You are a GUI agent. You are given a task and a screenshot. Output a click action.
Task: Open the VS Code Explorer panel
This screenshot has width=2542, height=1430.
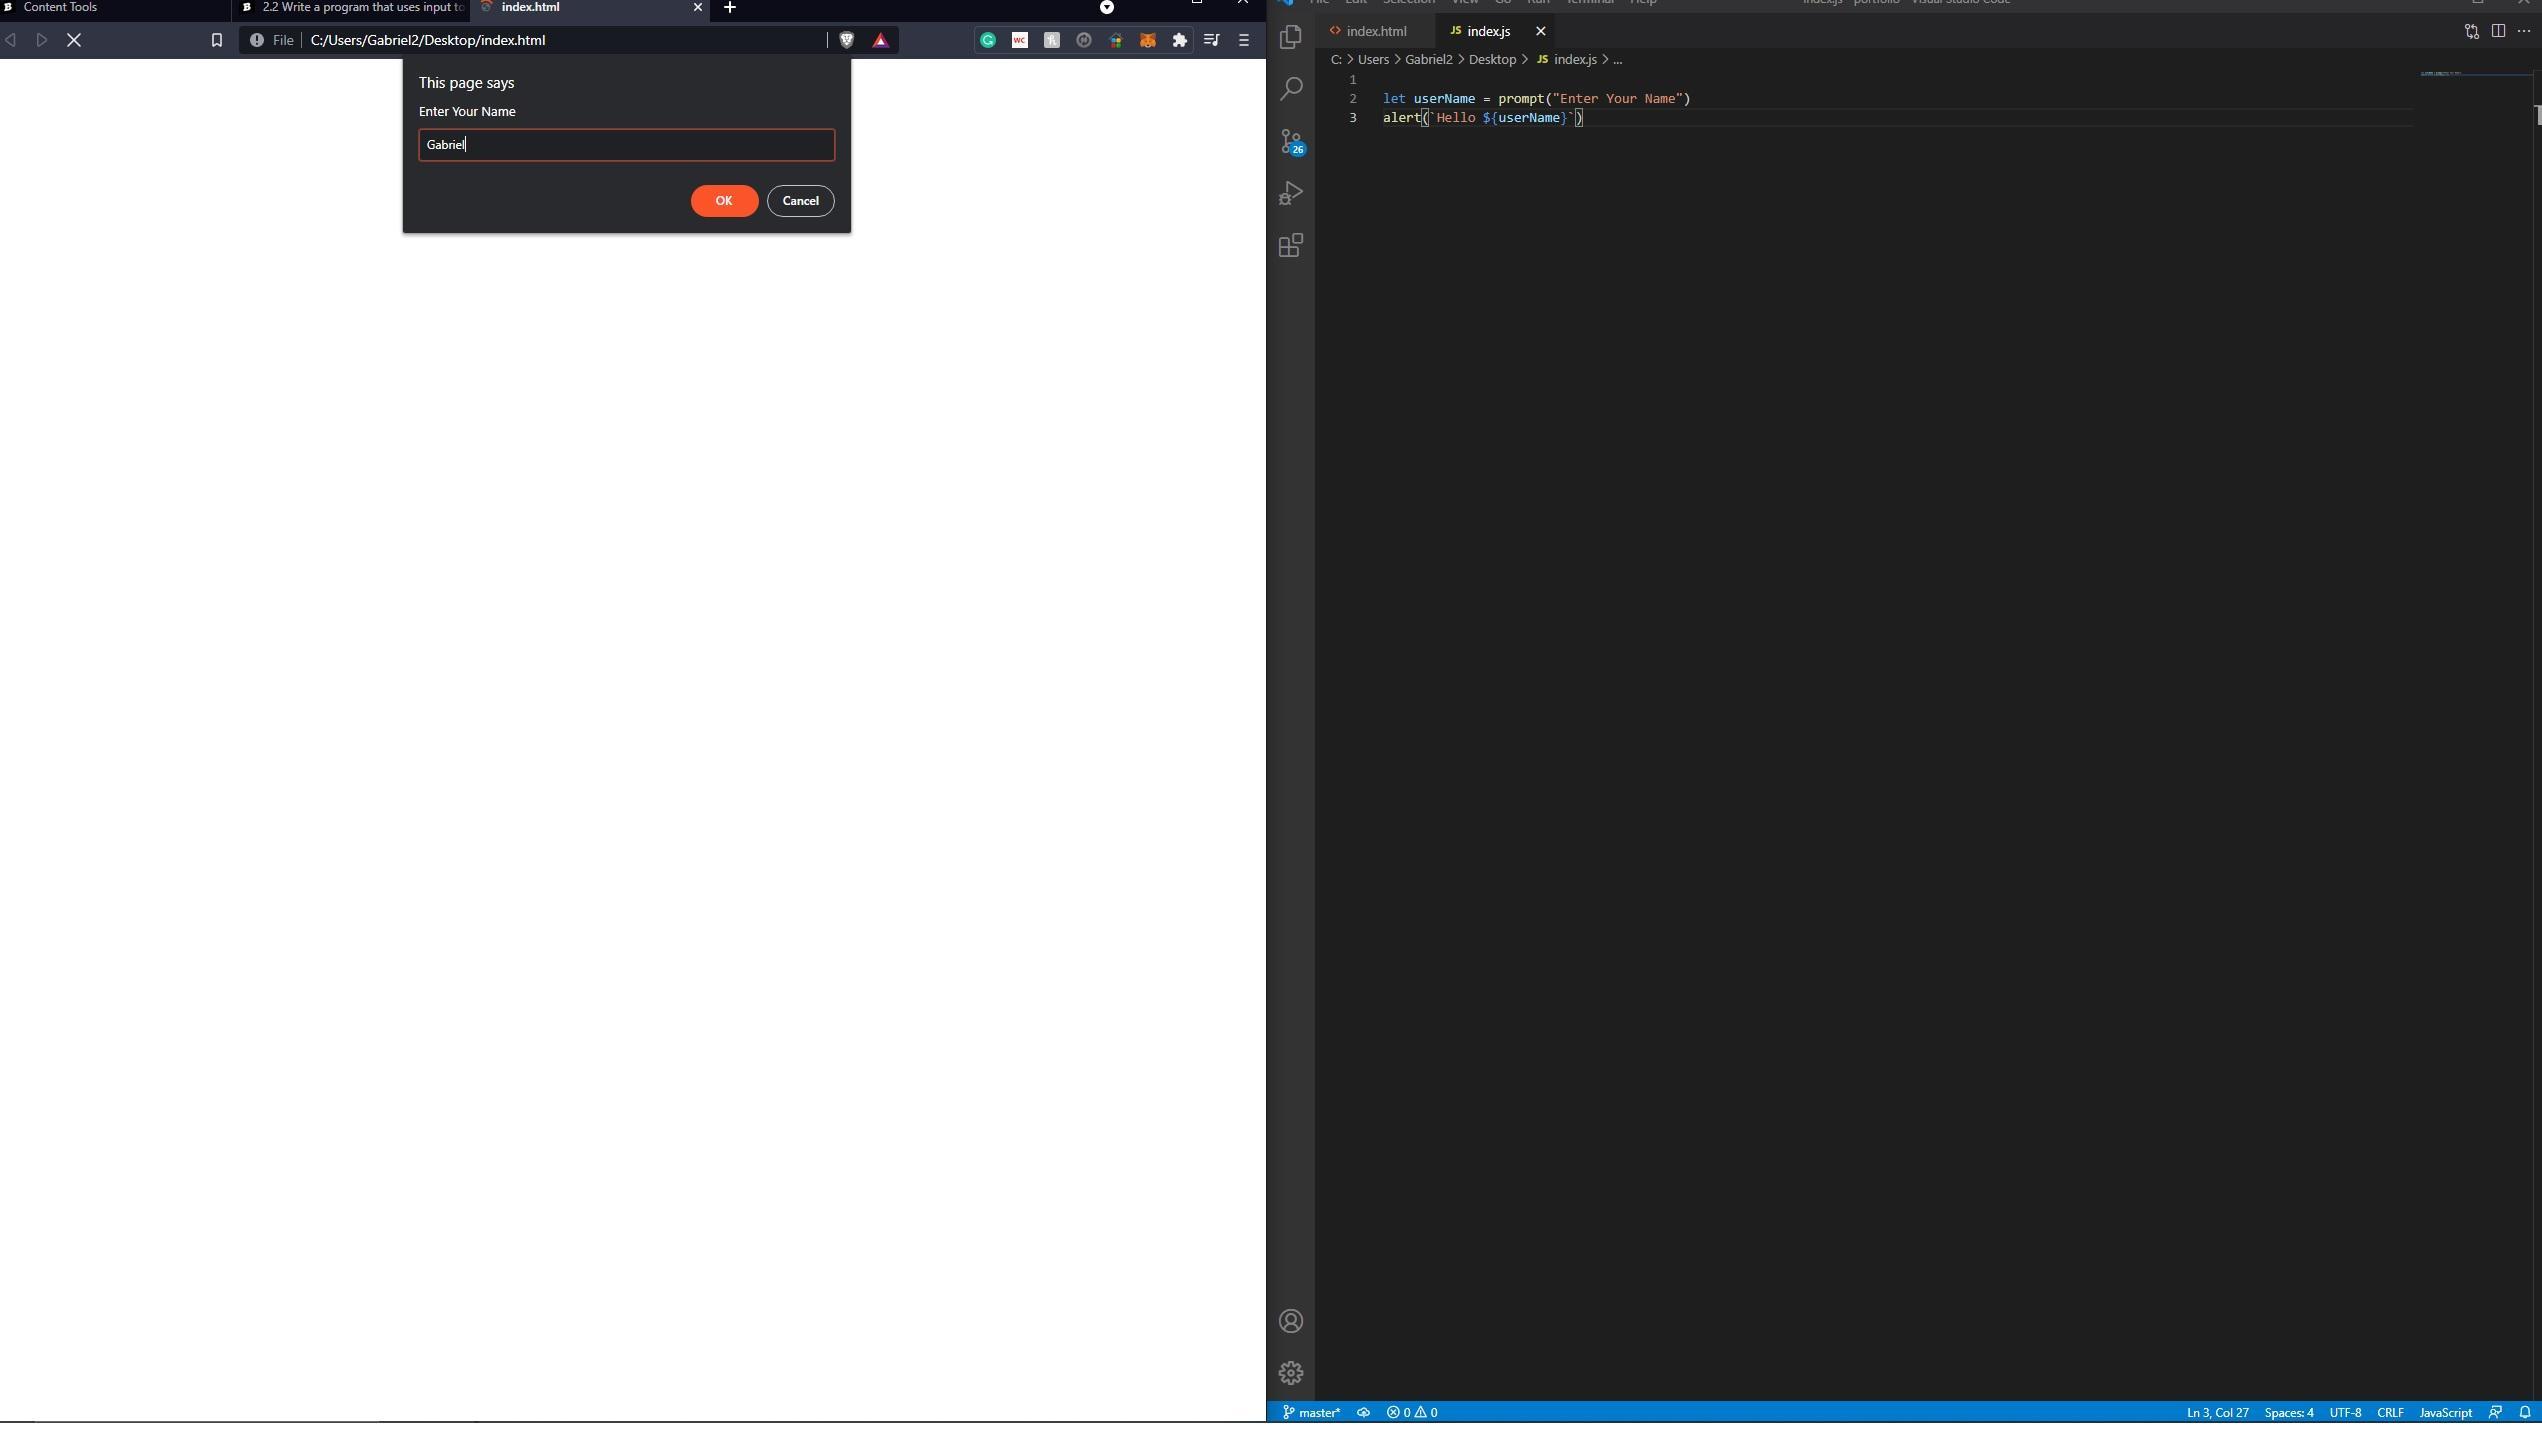pos(1291,37)
